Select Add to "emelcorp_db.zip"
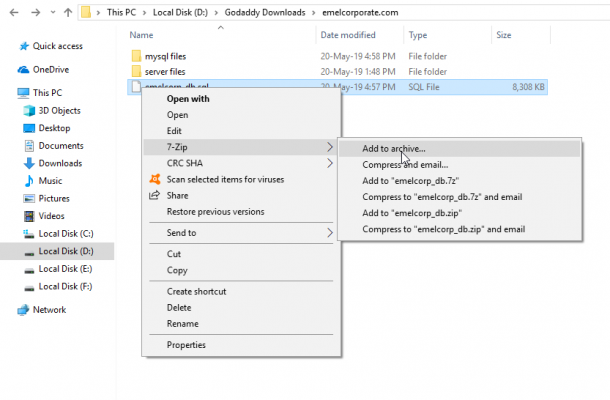 pos(413,213)
